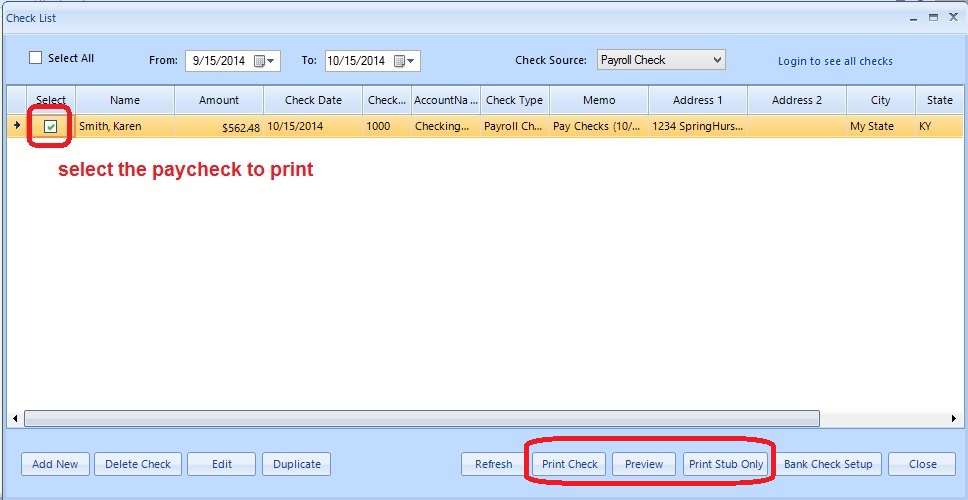Click the row indicator arrow for Smith, Karen

tap(16, 126)
